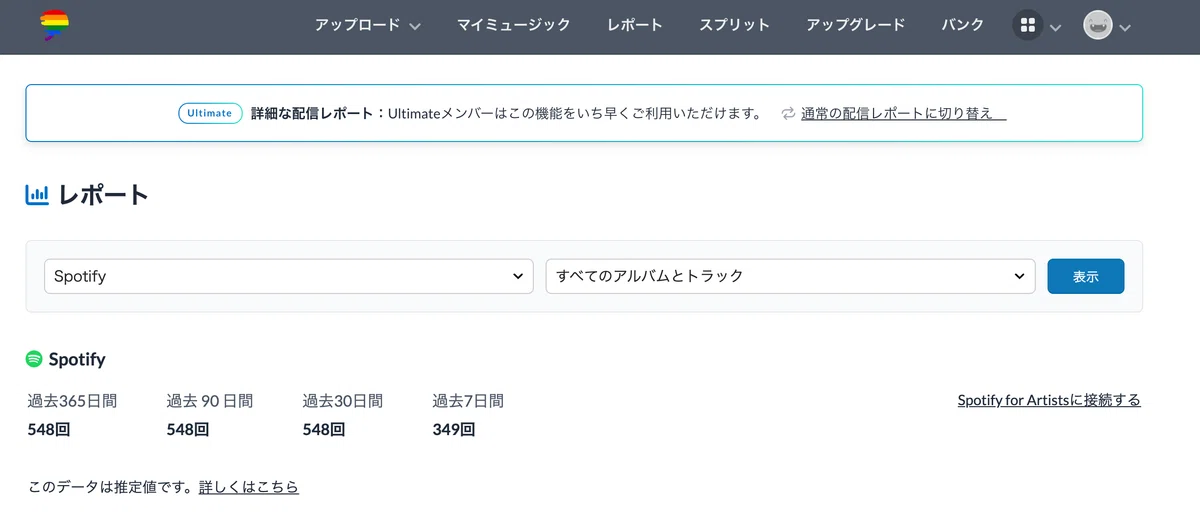Viewport: 1200px width, 531px height.
Task: Click the bold Spotify section heading text
Action: point(77,359)
